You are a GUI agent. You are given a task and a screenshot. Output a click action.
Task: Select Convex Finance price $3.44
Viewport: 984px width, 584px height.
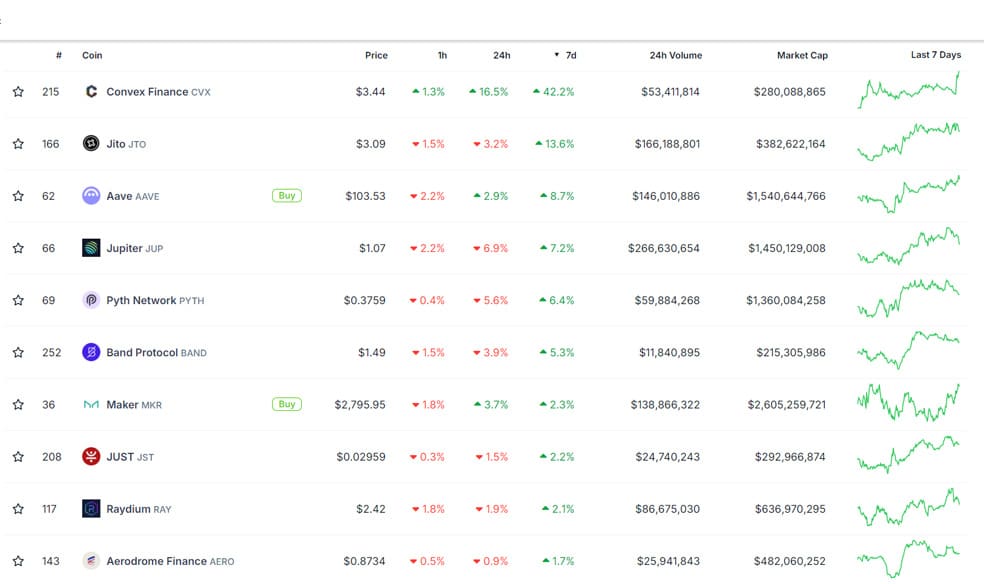coord(370,92)
